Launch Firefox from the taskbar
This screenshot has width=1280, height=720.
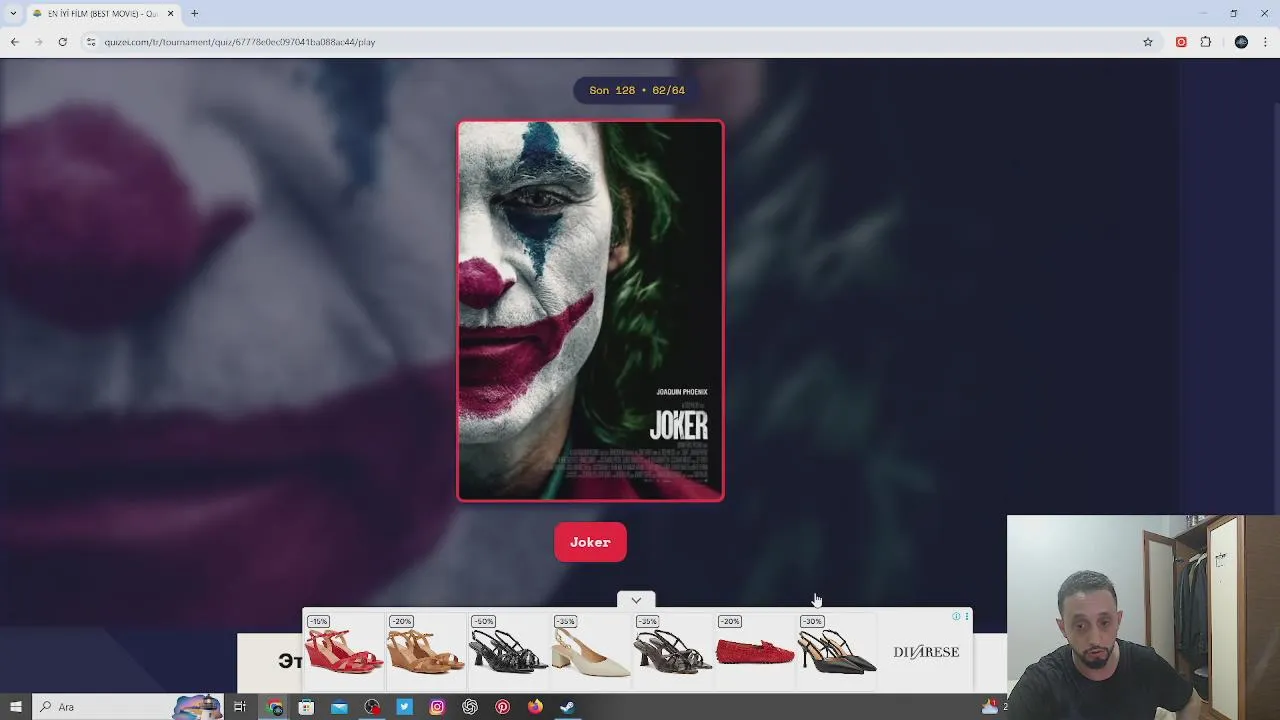point(535,707)
